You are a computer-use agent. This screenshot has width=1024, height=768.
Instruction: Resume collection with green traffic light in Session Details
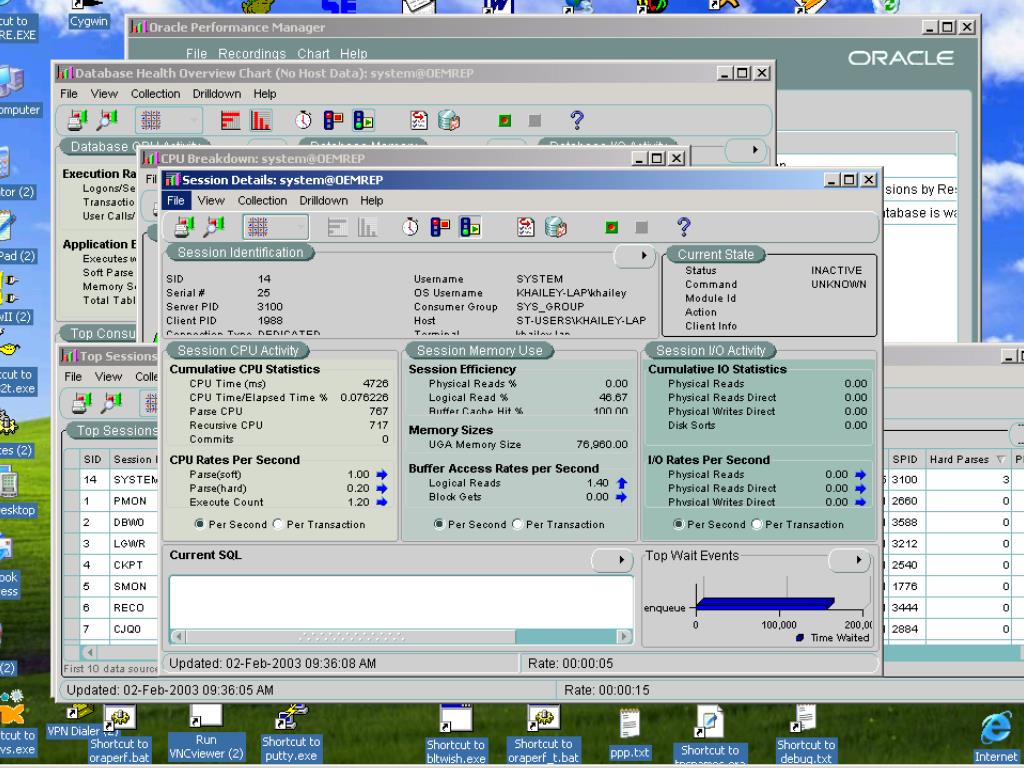(x=470, y=227)
